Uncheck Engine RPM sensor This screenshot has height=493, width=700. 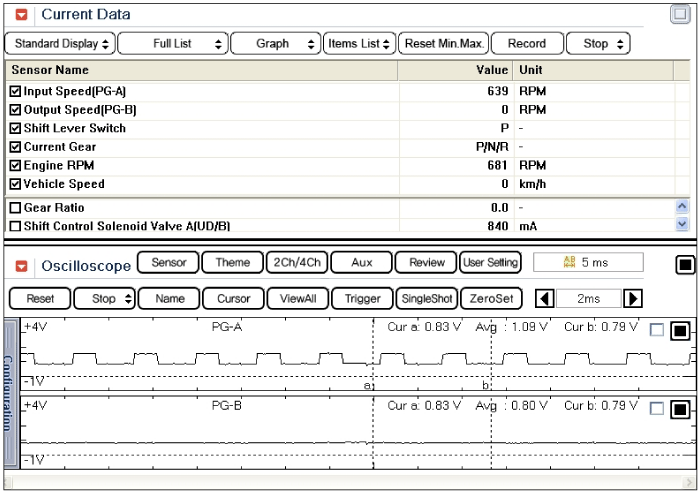click(15, 166)
